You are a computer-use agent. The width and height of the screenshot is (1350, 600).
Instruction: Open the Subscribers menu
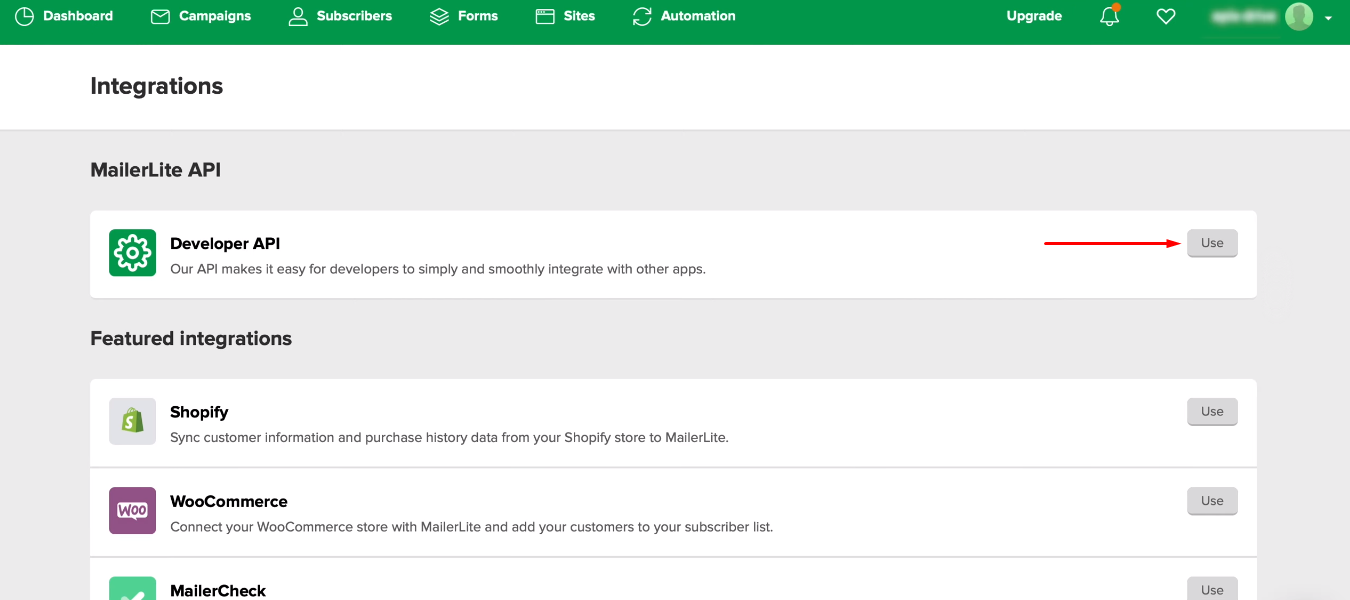point(340,16)
